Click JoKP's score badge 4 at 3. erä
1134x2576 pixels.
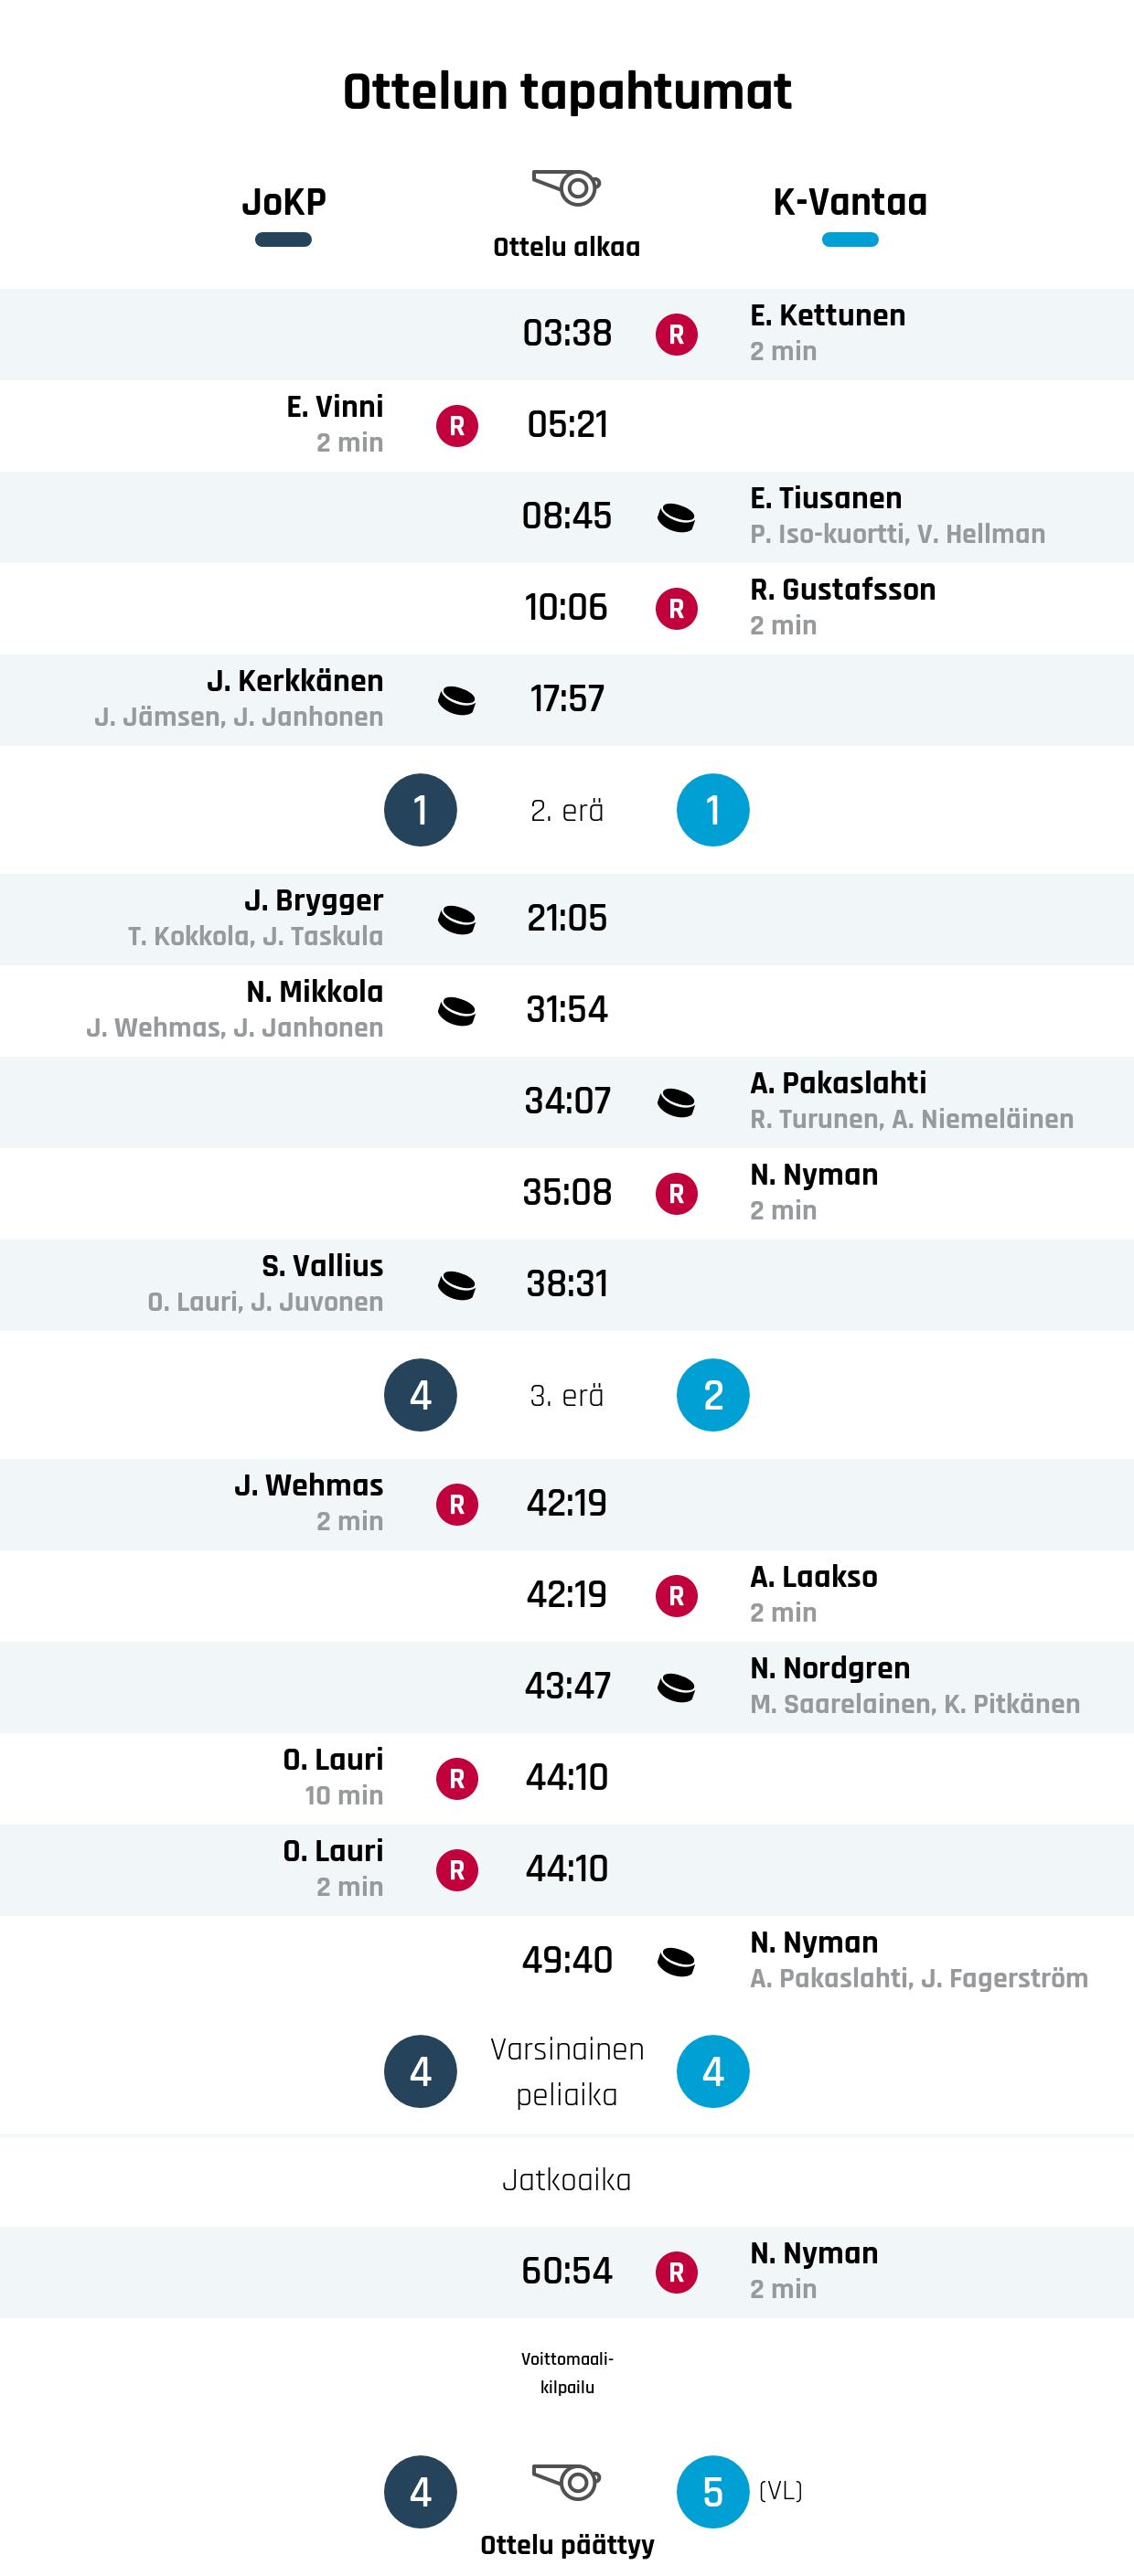click(x=420, y=1395)
